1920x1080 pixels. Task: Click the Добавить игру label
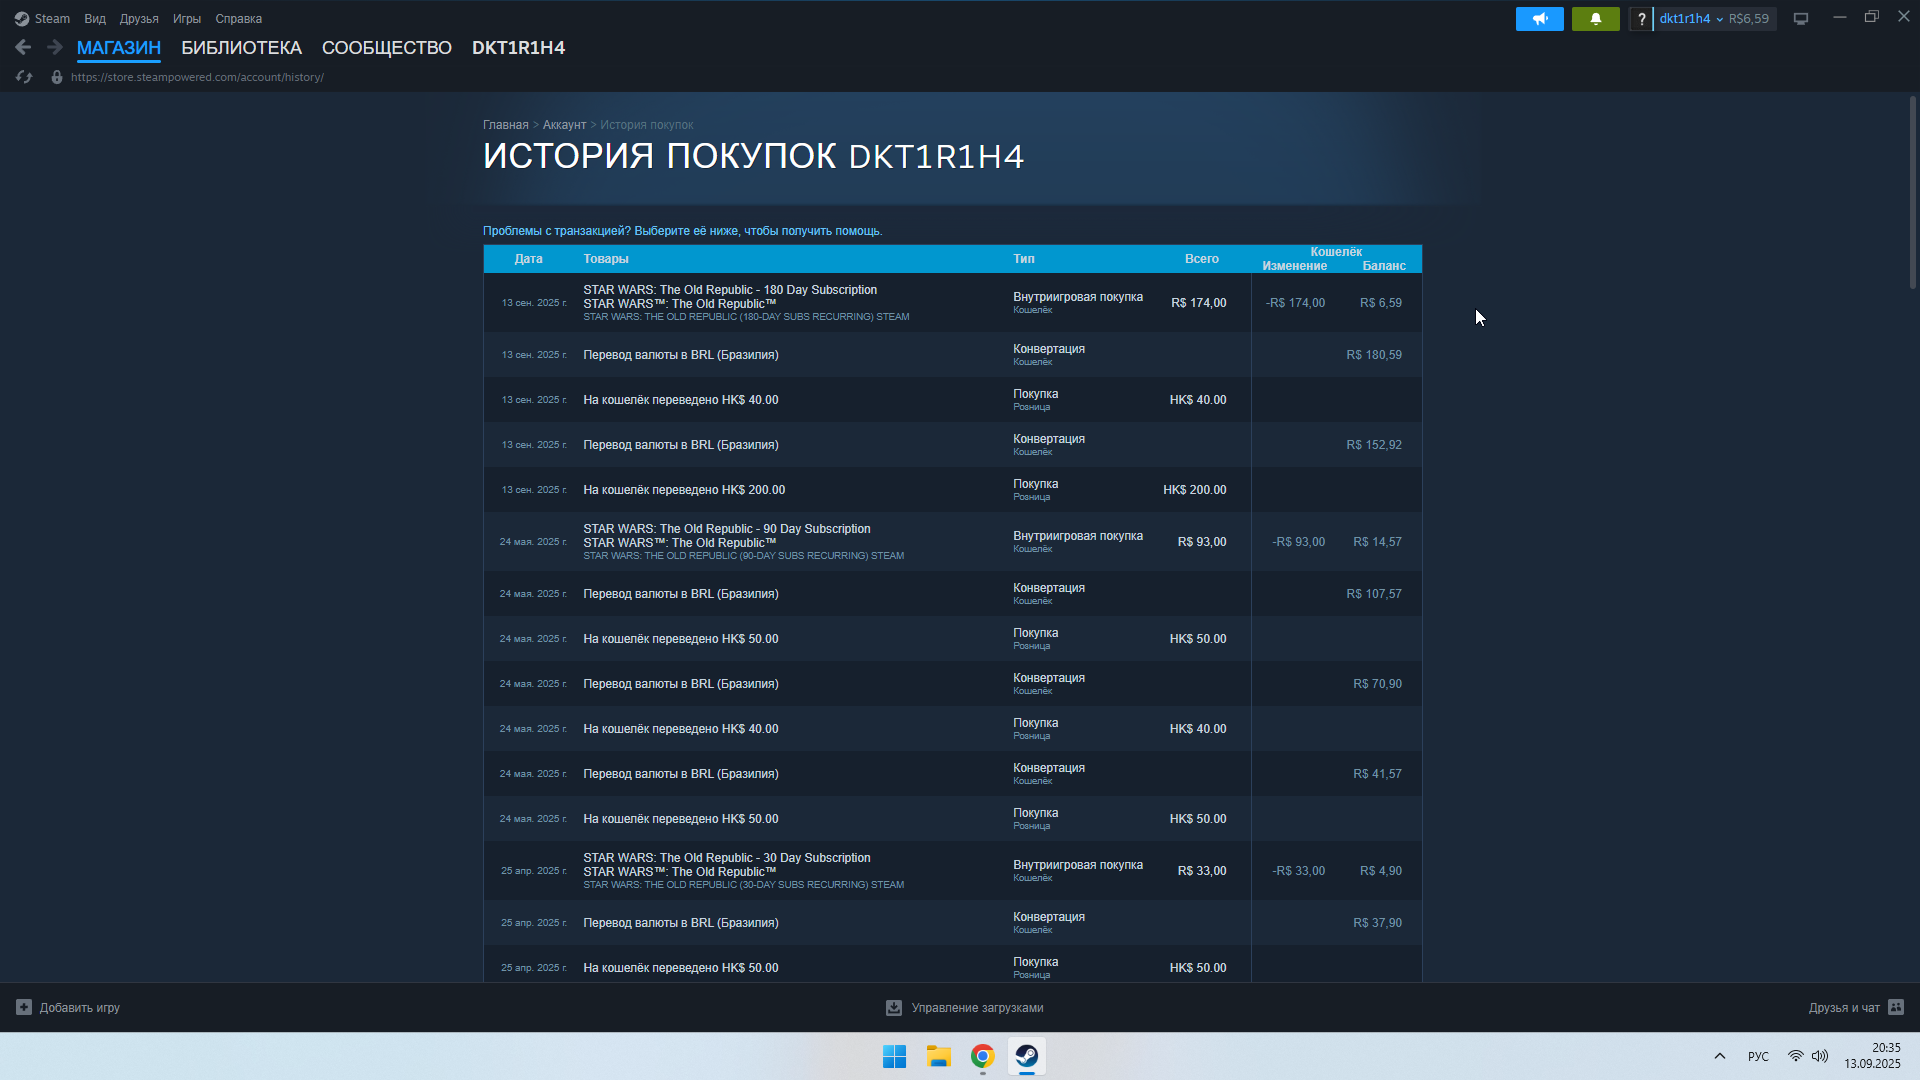coord(80,1008)
